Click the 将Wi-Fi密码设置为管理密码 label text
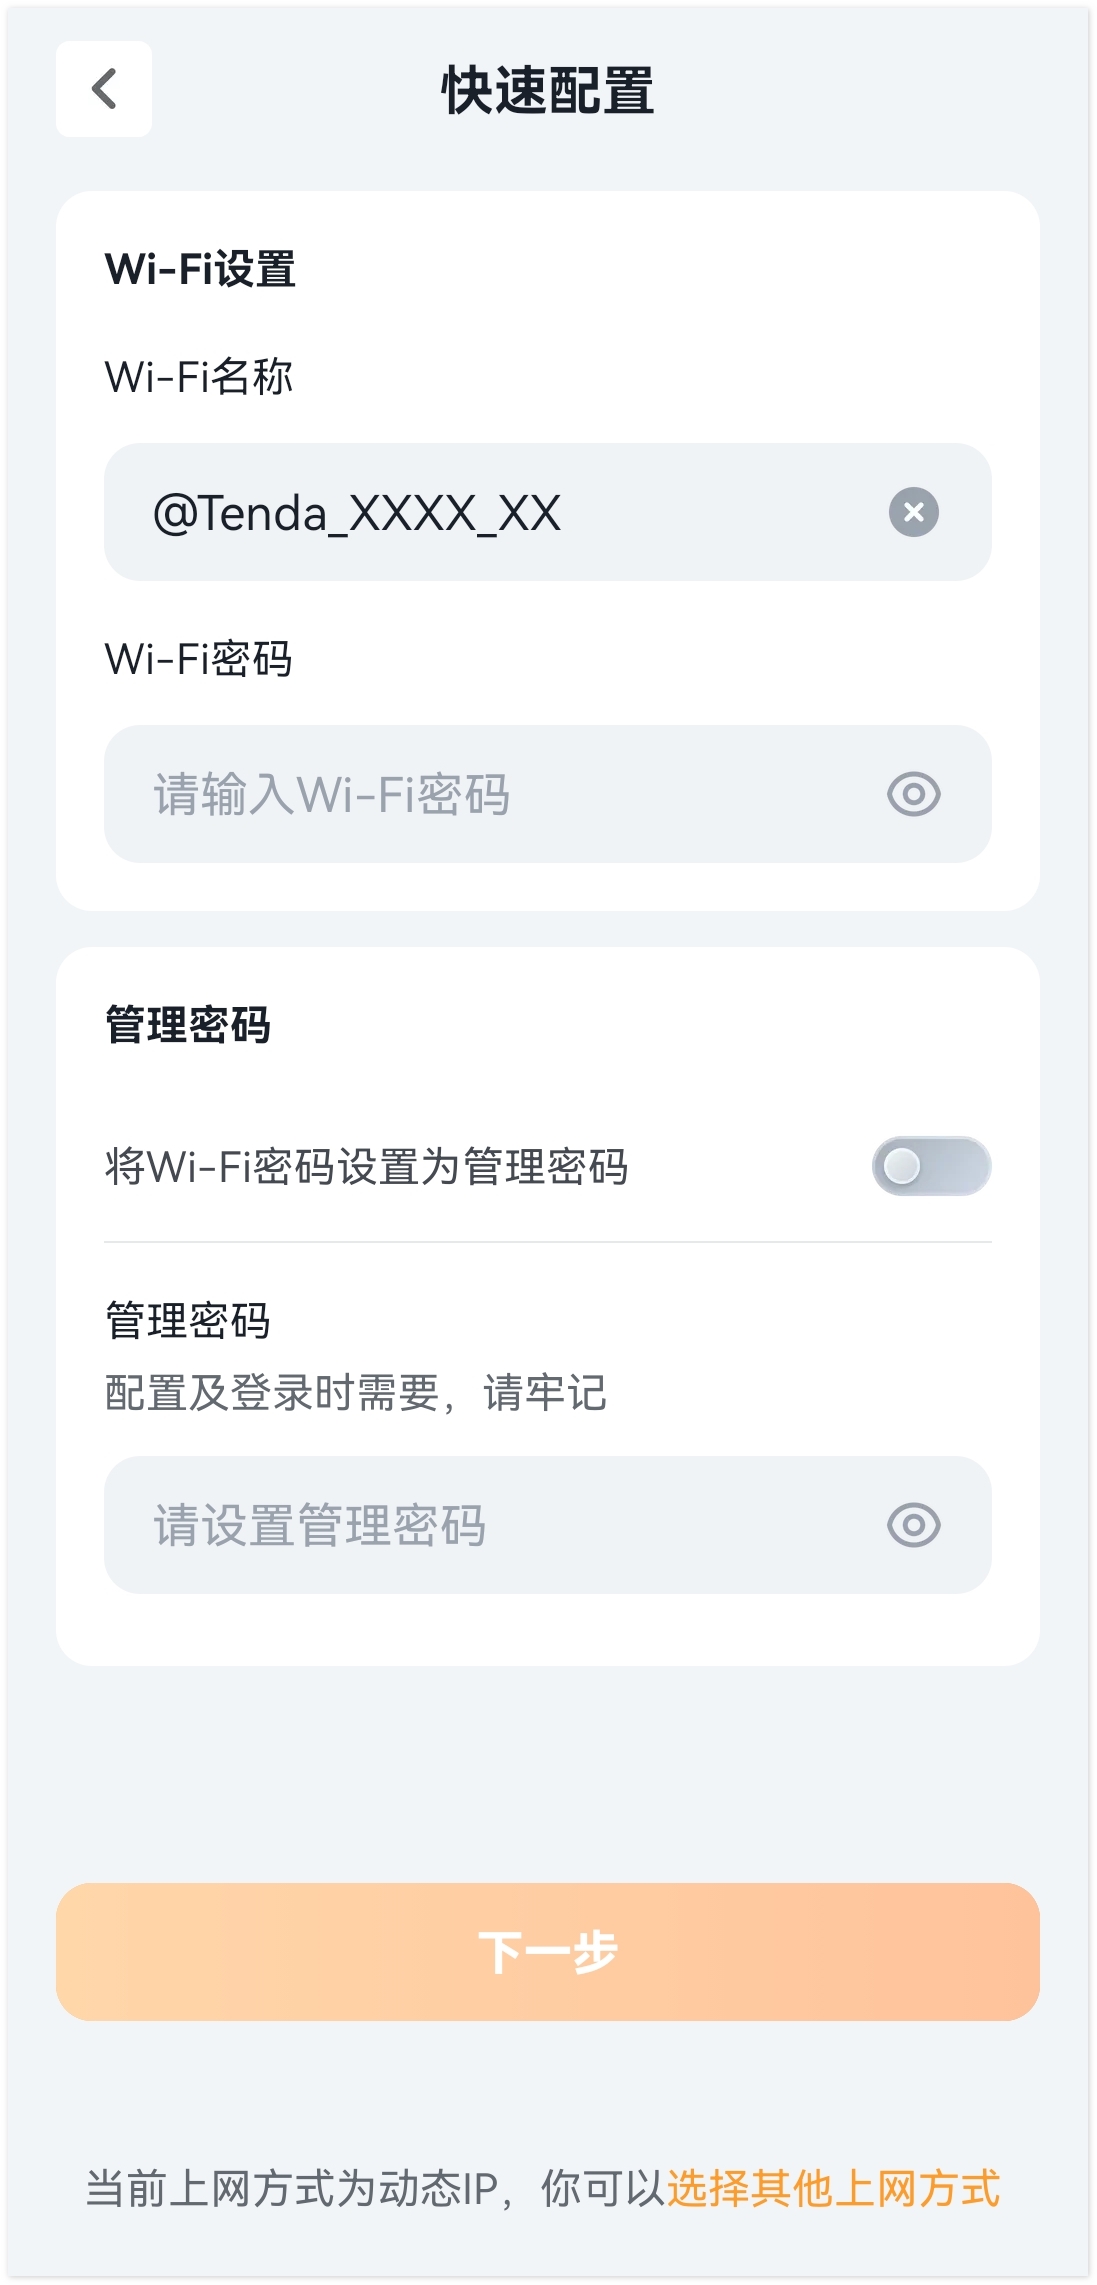1097x2285 pixels. point(366,1167)
